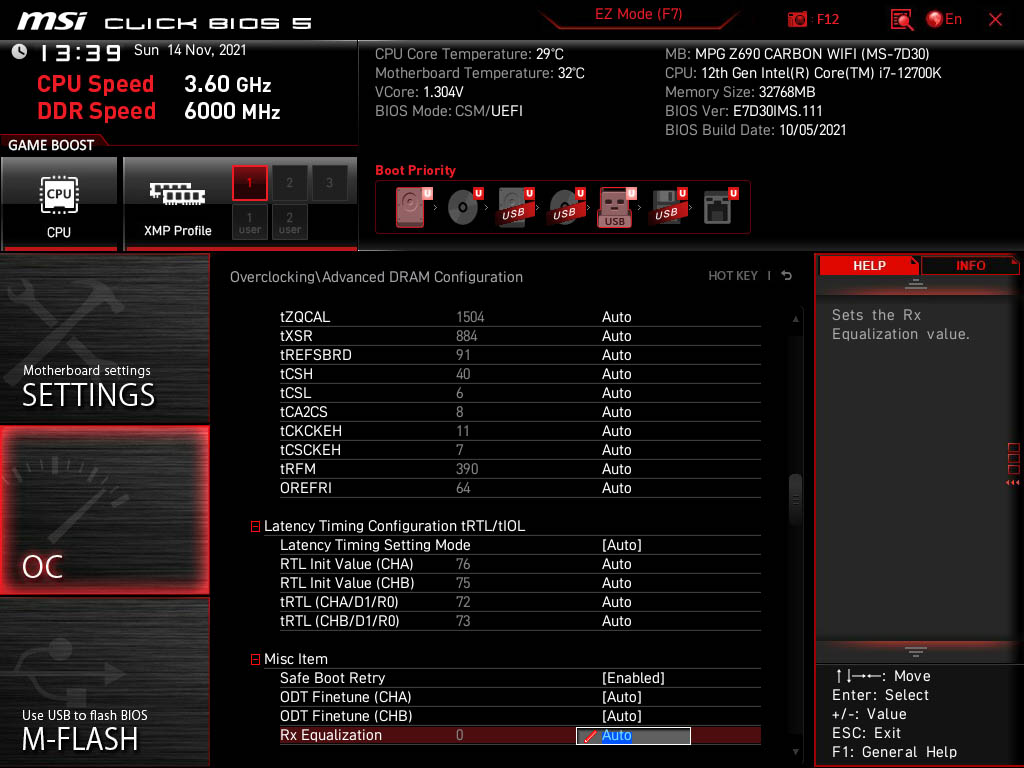This screenshot has height=768, width=1024.
Task: Select the floppy USB boot device icon
Action: click(667, 208)
